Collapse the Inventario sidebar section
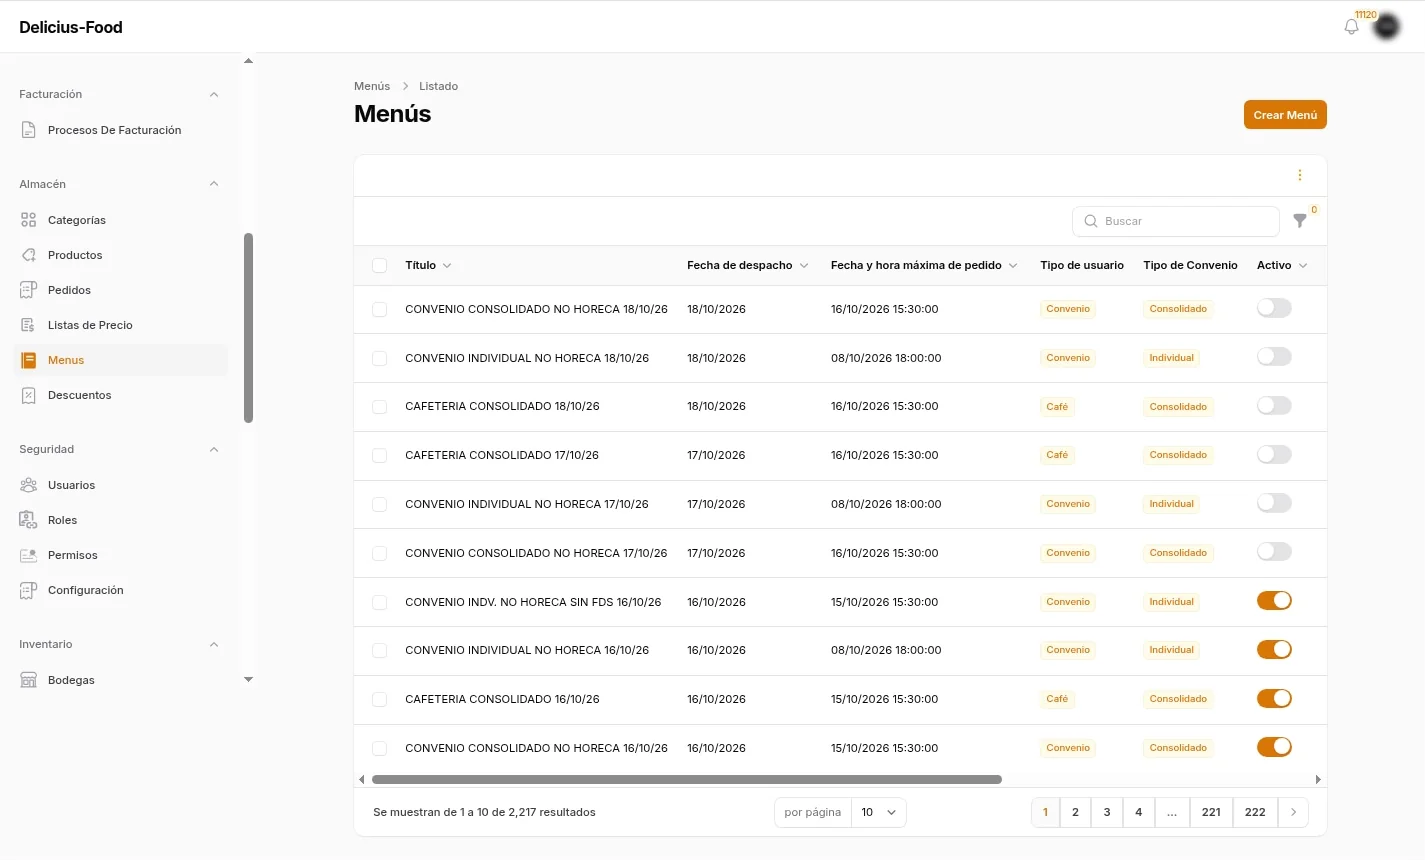This screenshot has height=860, width=1425. [214, 644]
